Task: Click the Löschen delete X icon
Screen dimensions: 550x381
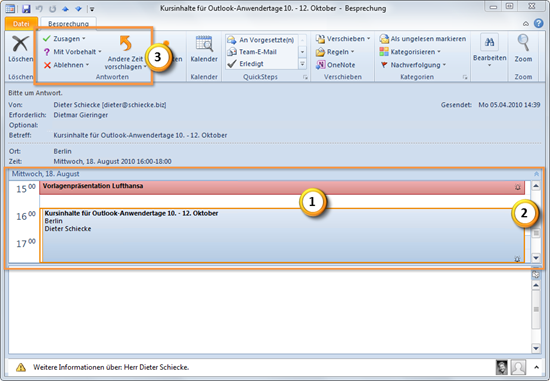Action: pos(20,44)
